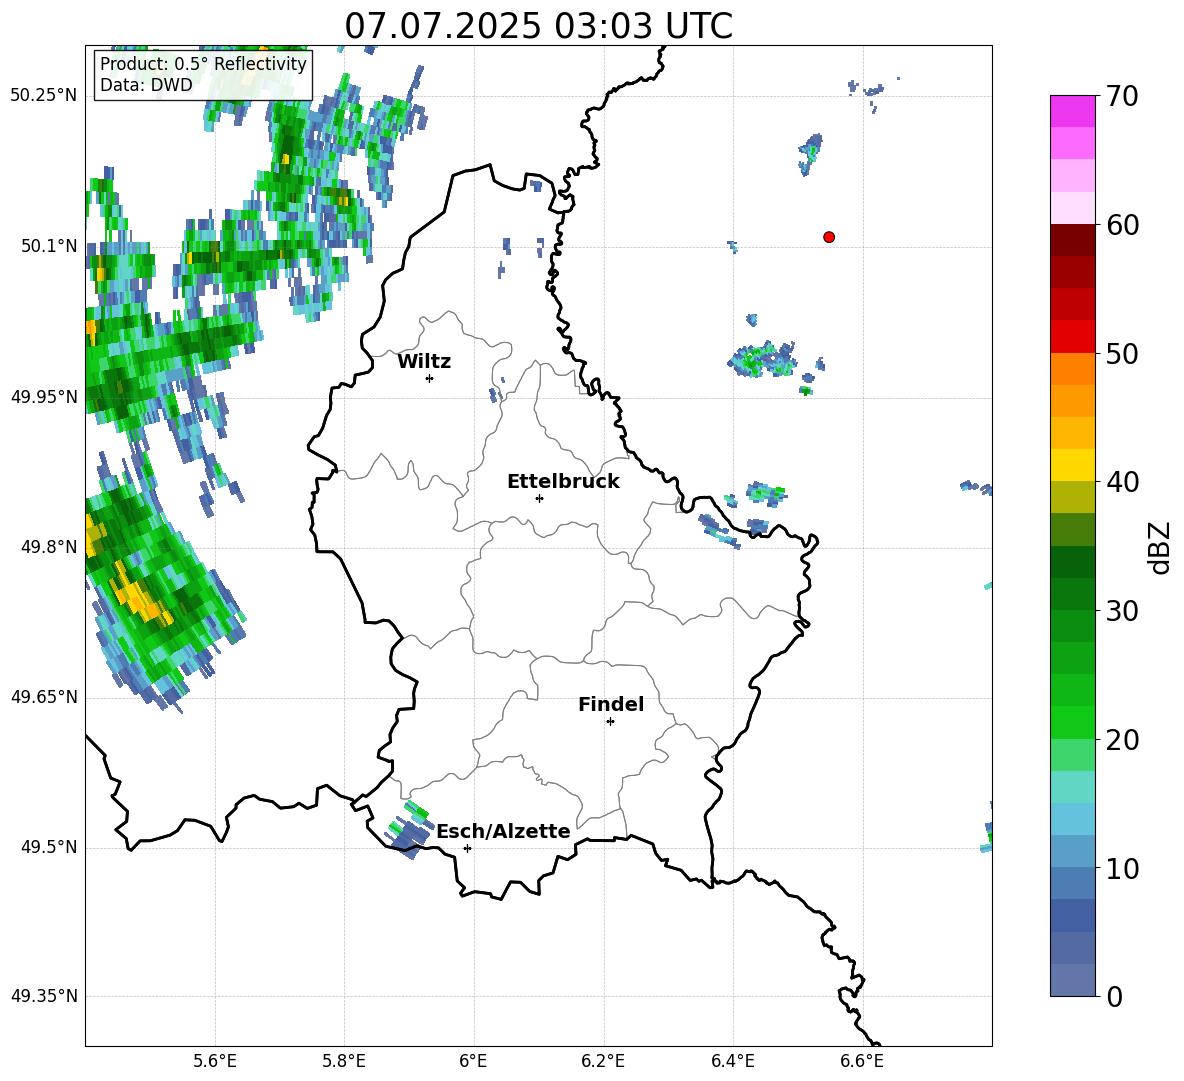The image size is (1184, 1081).
Task: Click the green echo cluster southwest of the red dot
Action: coord(762,359)
